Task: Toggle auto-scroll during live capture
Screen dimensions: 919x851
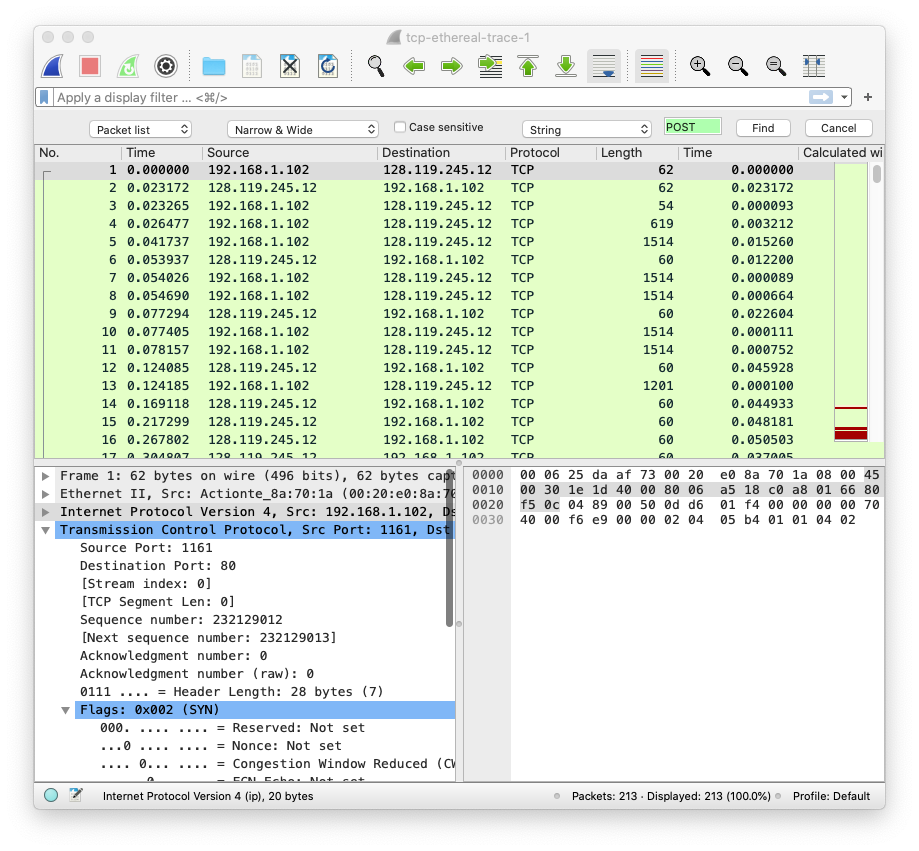Action: point(604,66)
